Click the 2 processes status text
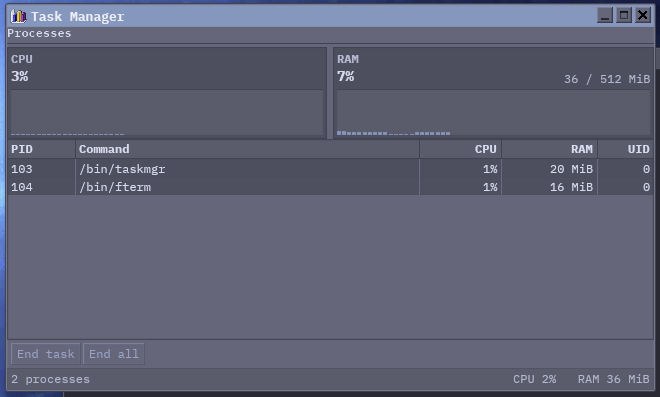 click(51, 379)
